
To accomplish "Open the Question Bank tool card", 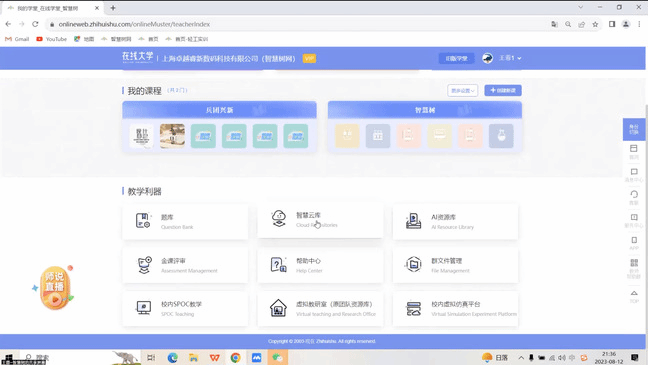I will tap(185, 222).
